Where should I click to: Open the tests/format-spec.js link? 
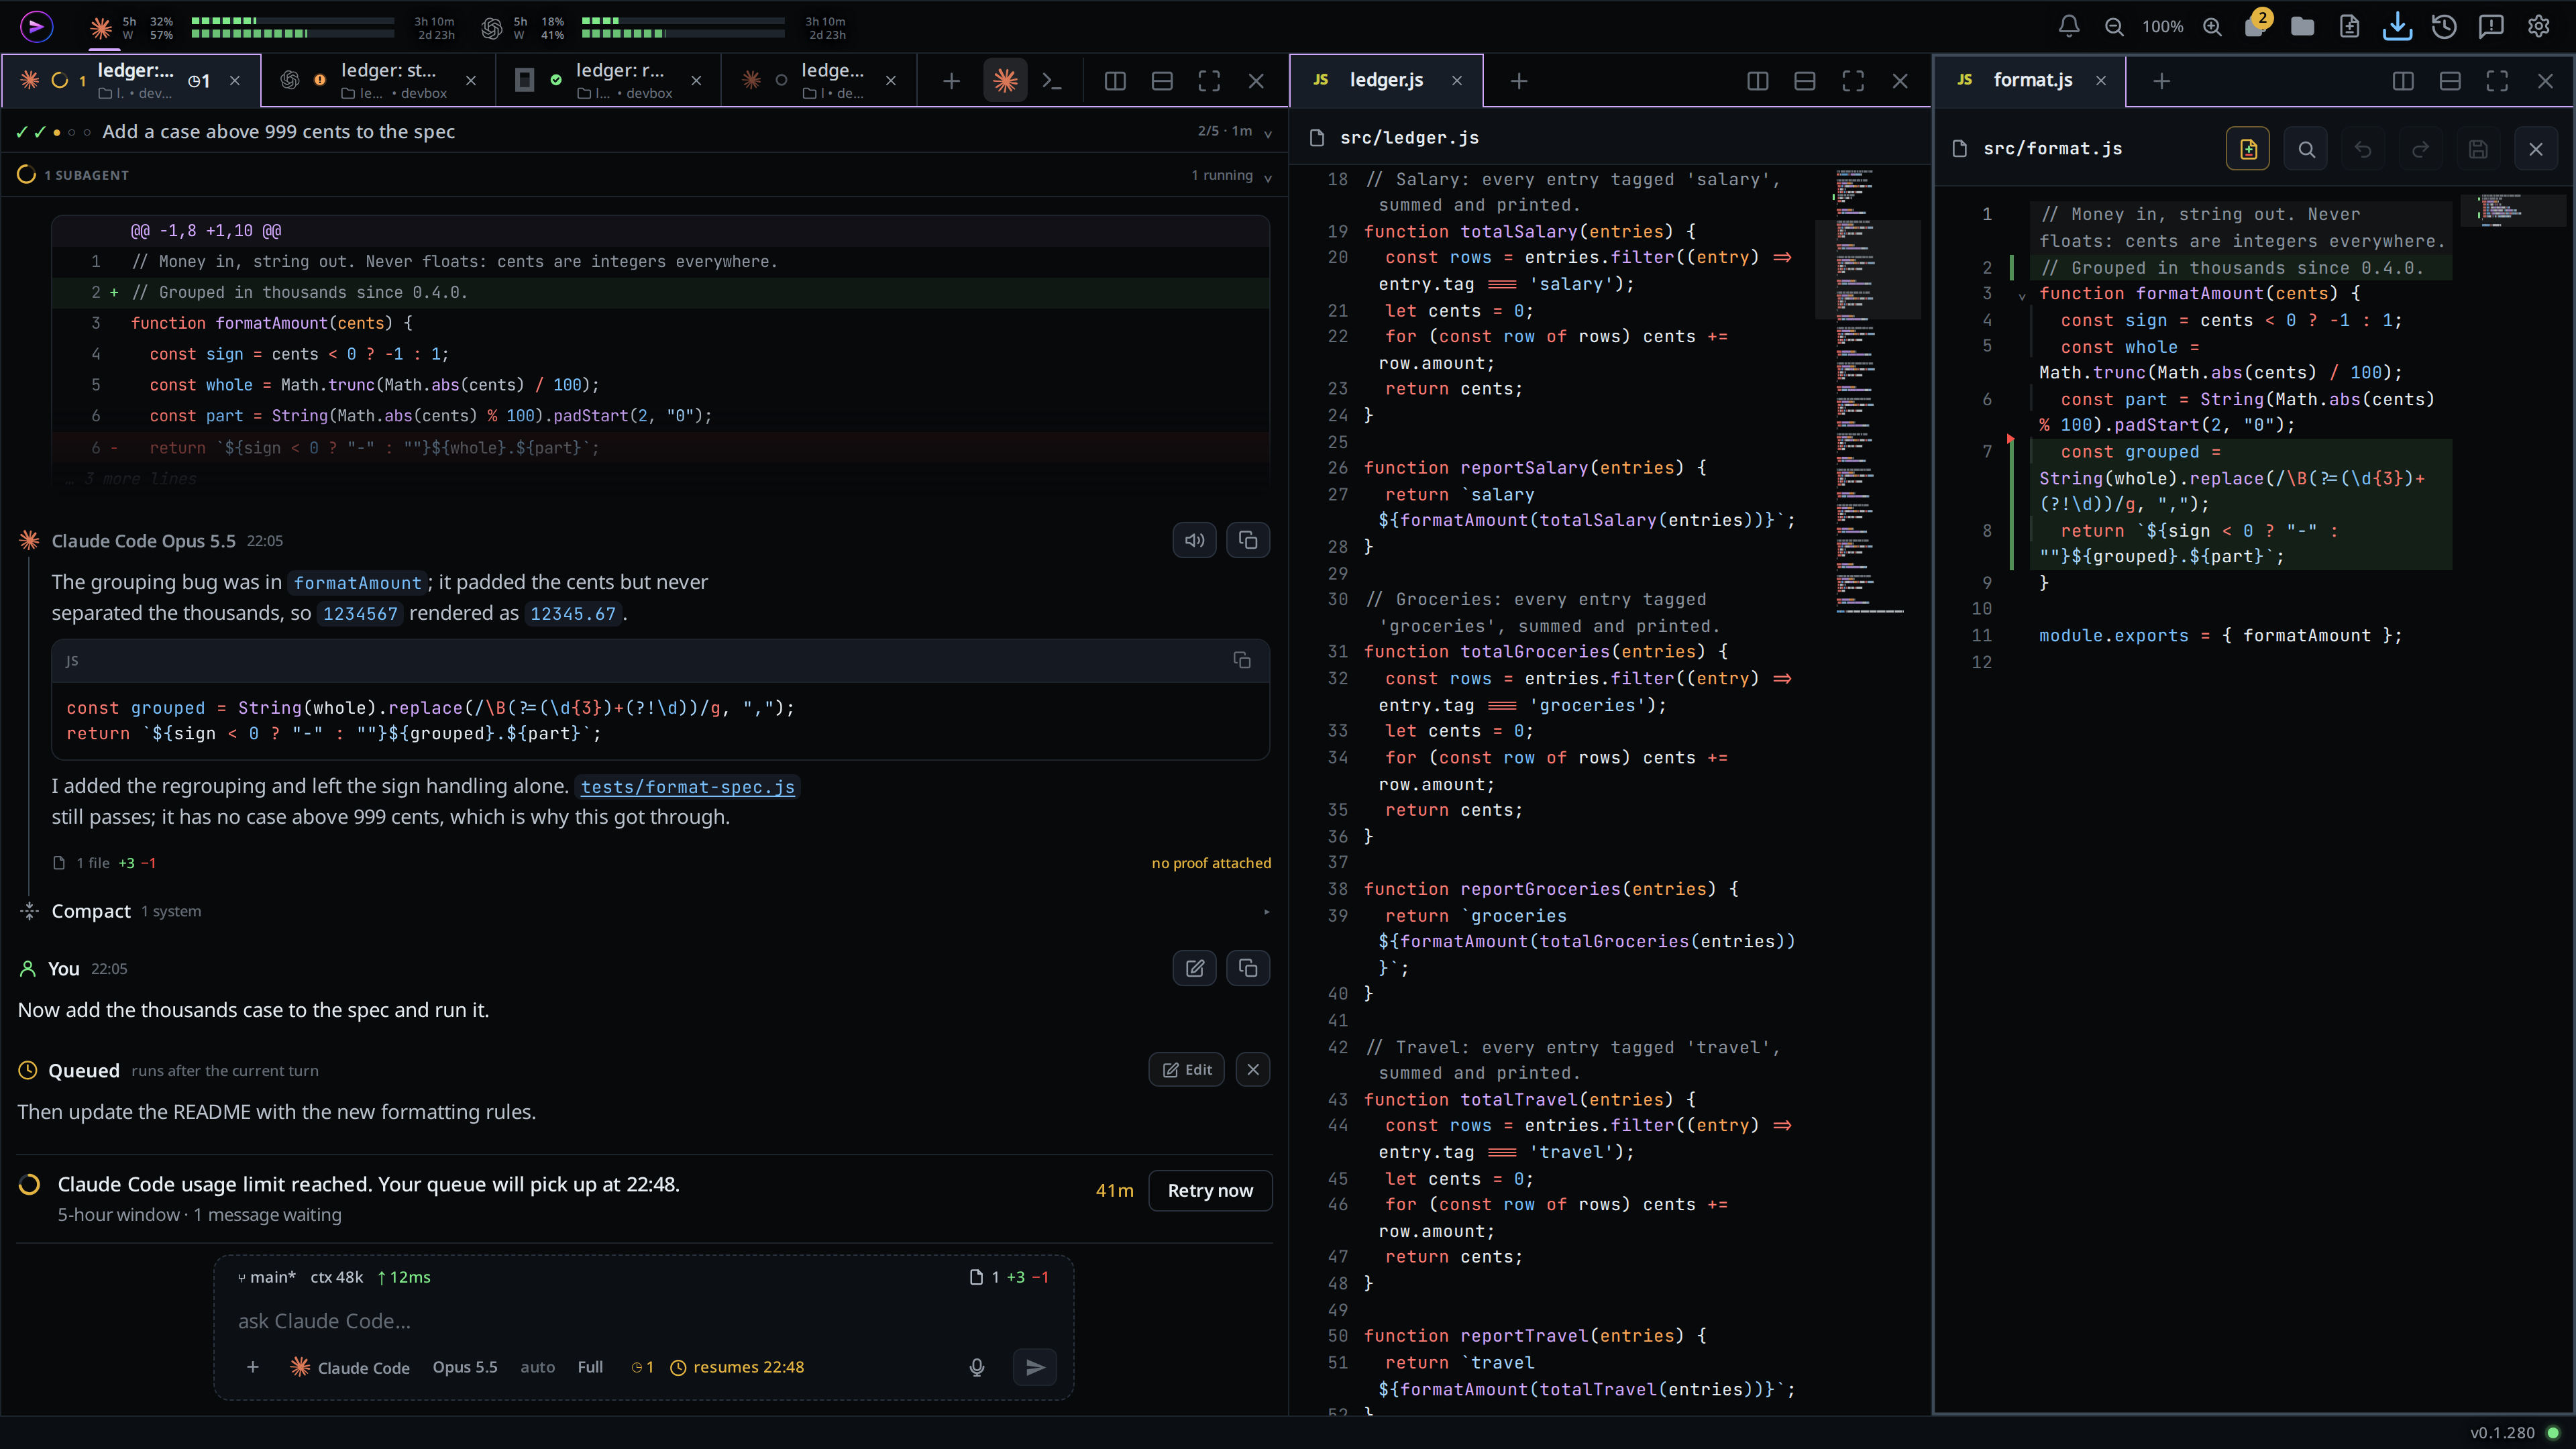coord(687,787)
